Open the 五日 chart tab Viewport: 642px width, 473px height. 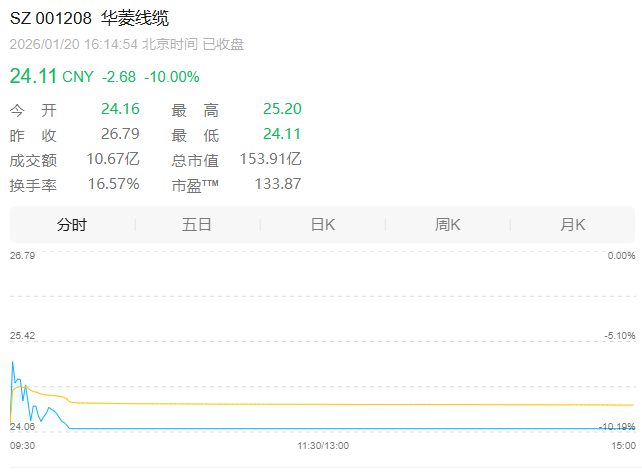(x=197, y=225)
